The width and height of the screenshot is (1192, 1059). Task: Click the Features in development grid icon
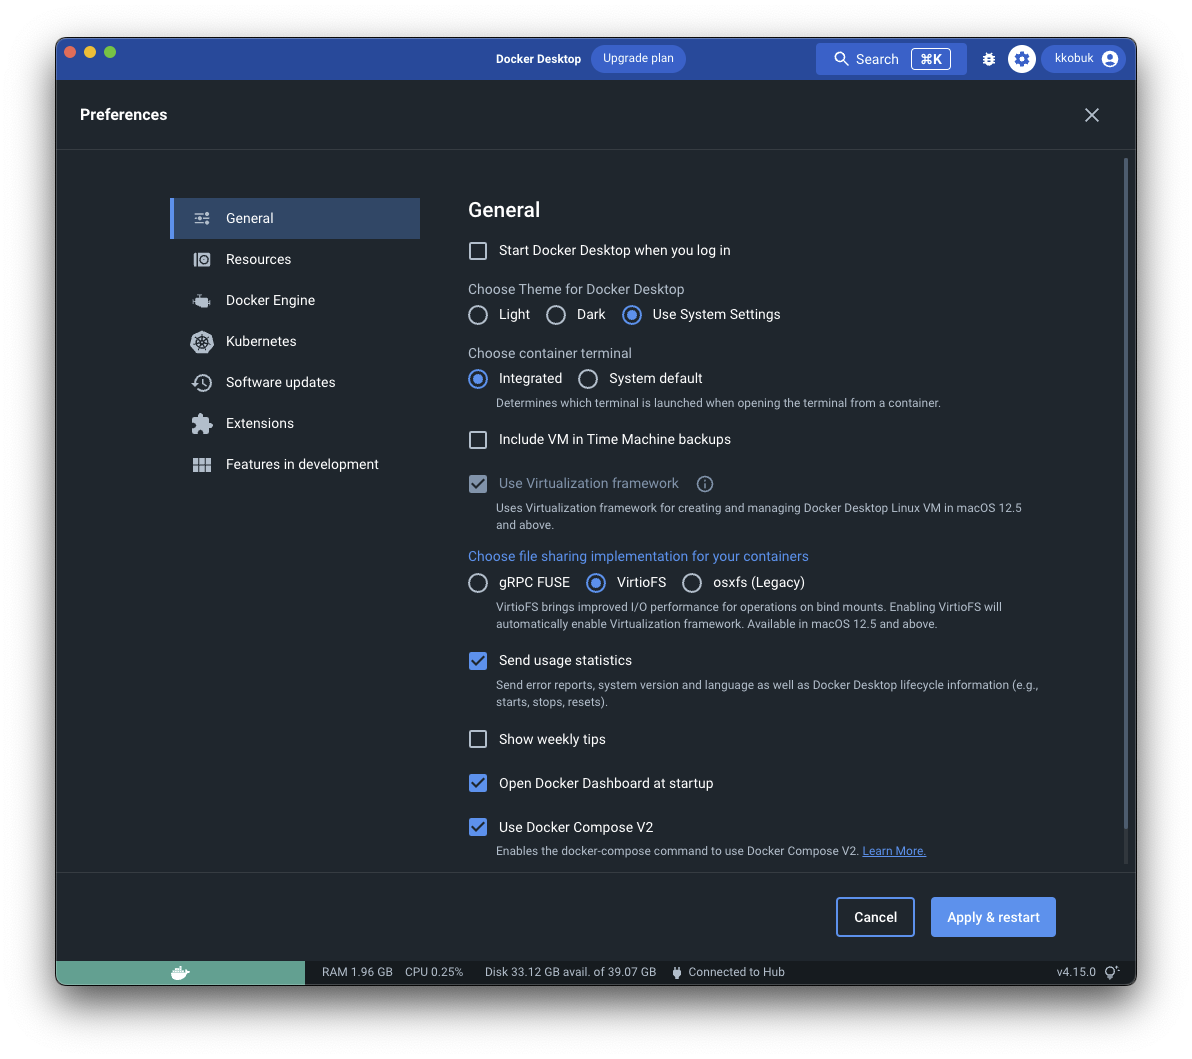[201, 465]
